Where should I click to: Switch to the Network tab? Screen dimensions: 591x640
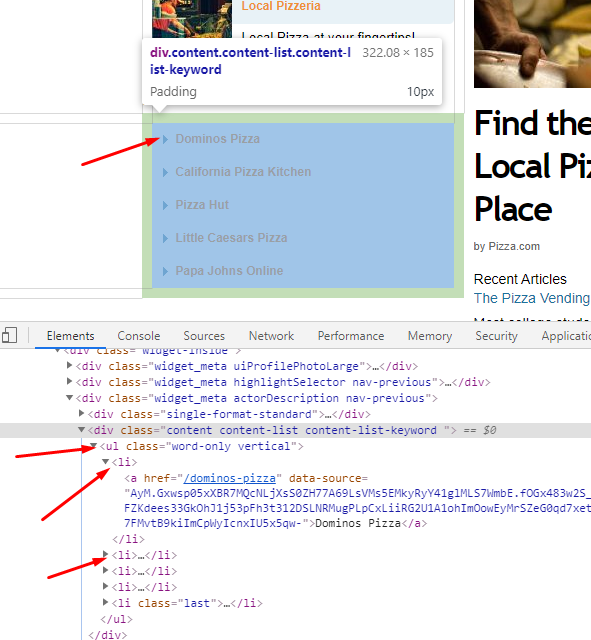[271, 336]
